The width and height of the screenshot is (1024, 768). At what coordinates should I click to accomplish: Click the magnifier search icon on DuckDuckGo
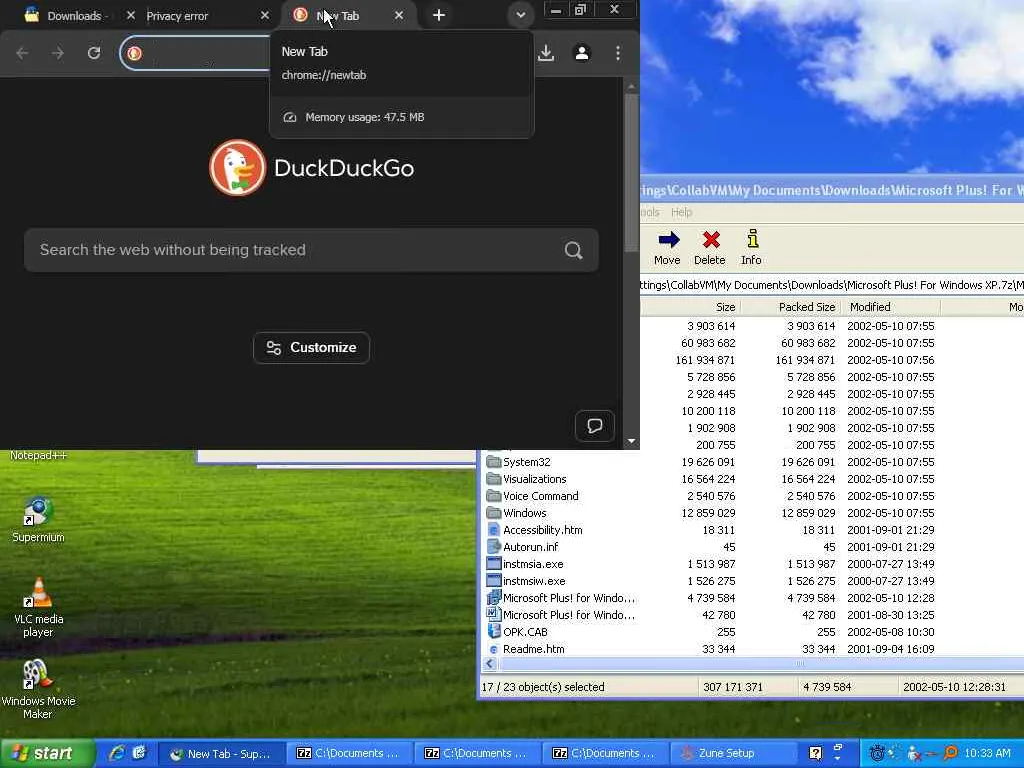click(573, 250)
